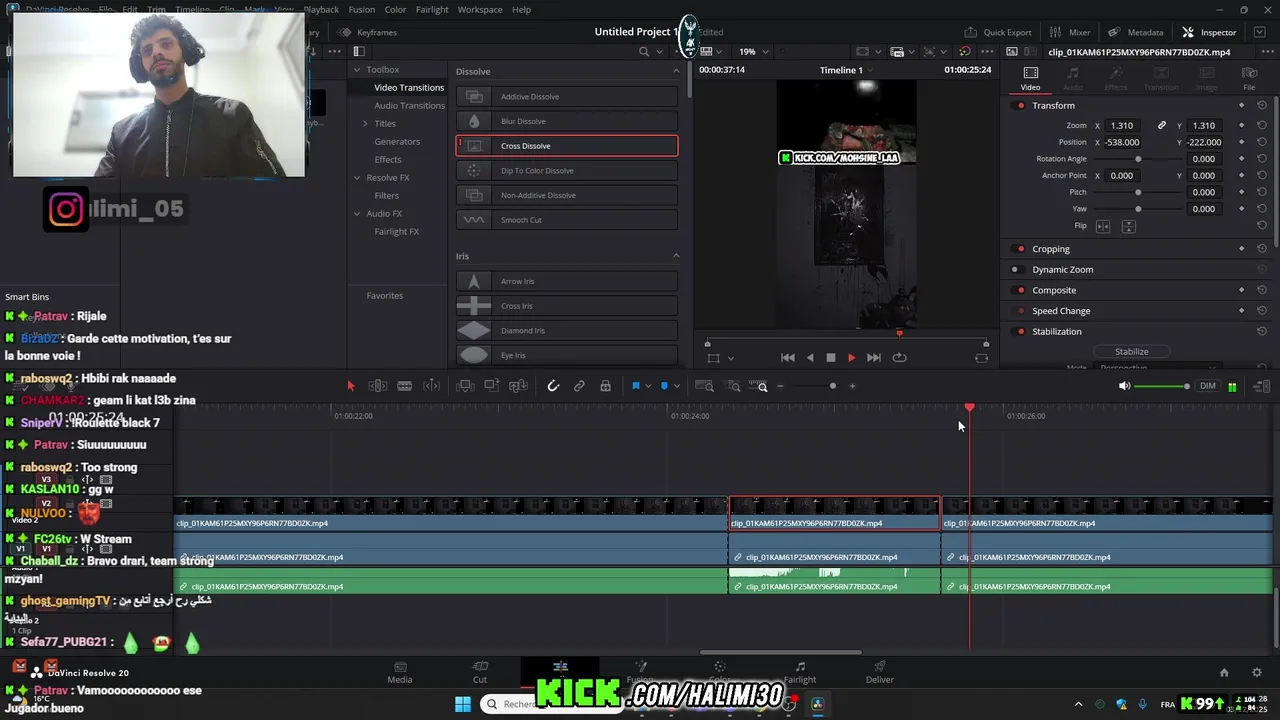Click the timeline zoom plus button
The image size is (1280, 720).
[852, 386]
